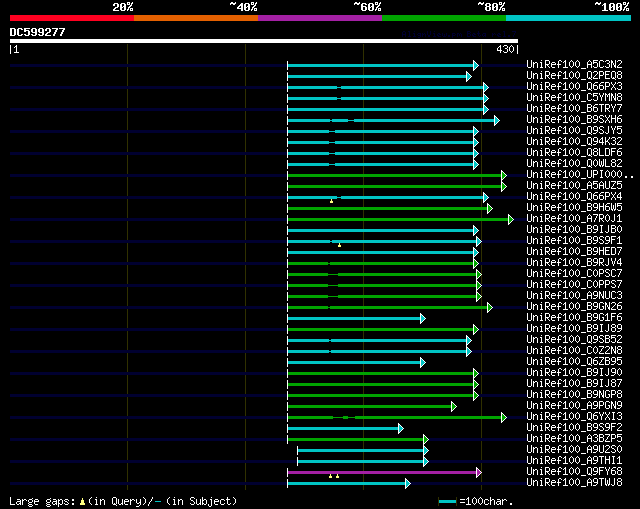Click the UniRef100_C0Z2N8 label
Image resolution: width=640 pixels, height=509 pixels.
(x=574, y=351)
